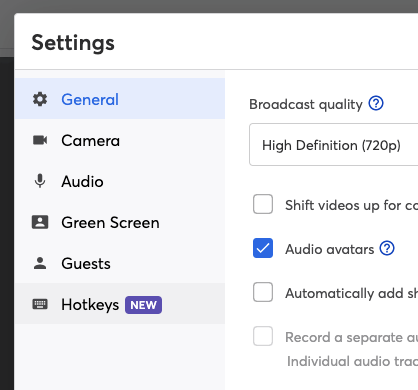This screenshot has width=418, height=390.
Task: Switch to the Camera settings tab
Action: click(x=120, y=140)
